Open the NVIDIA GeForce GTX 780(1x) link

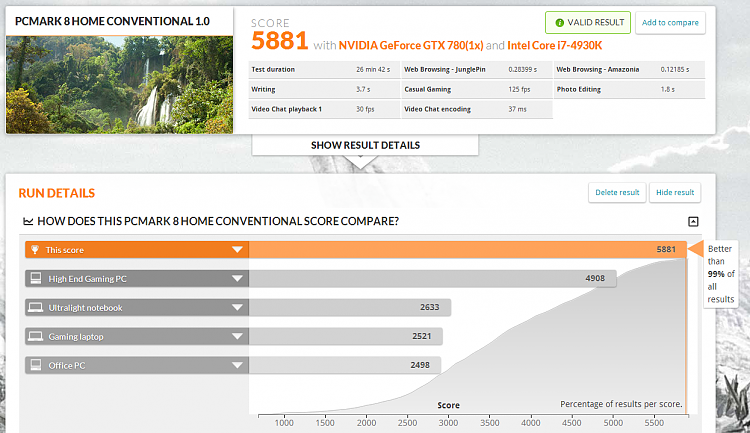tap(411, 45)
